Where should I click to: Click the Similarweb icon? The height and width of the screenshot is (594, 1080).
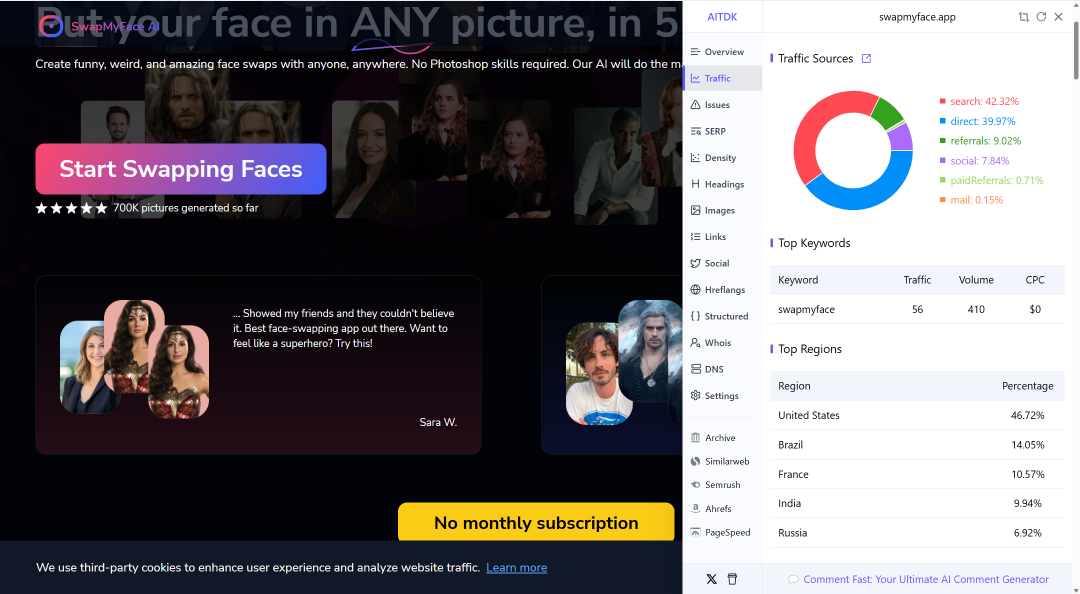coord(696,461)
